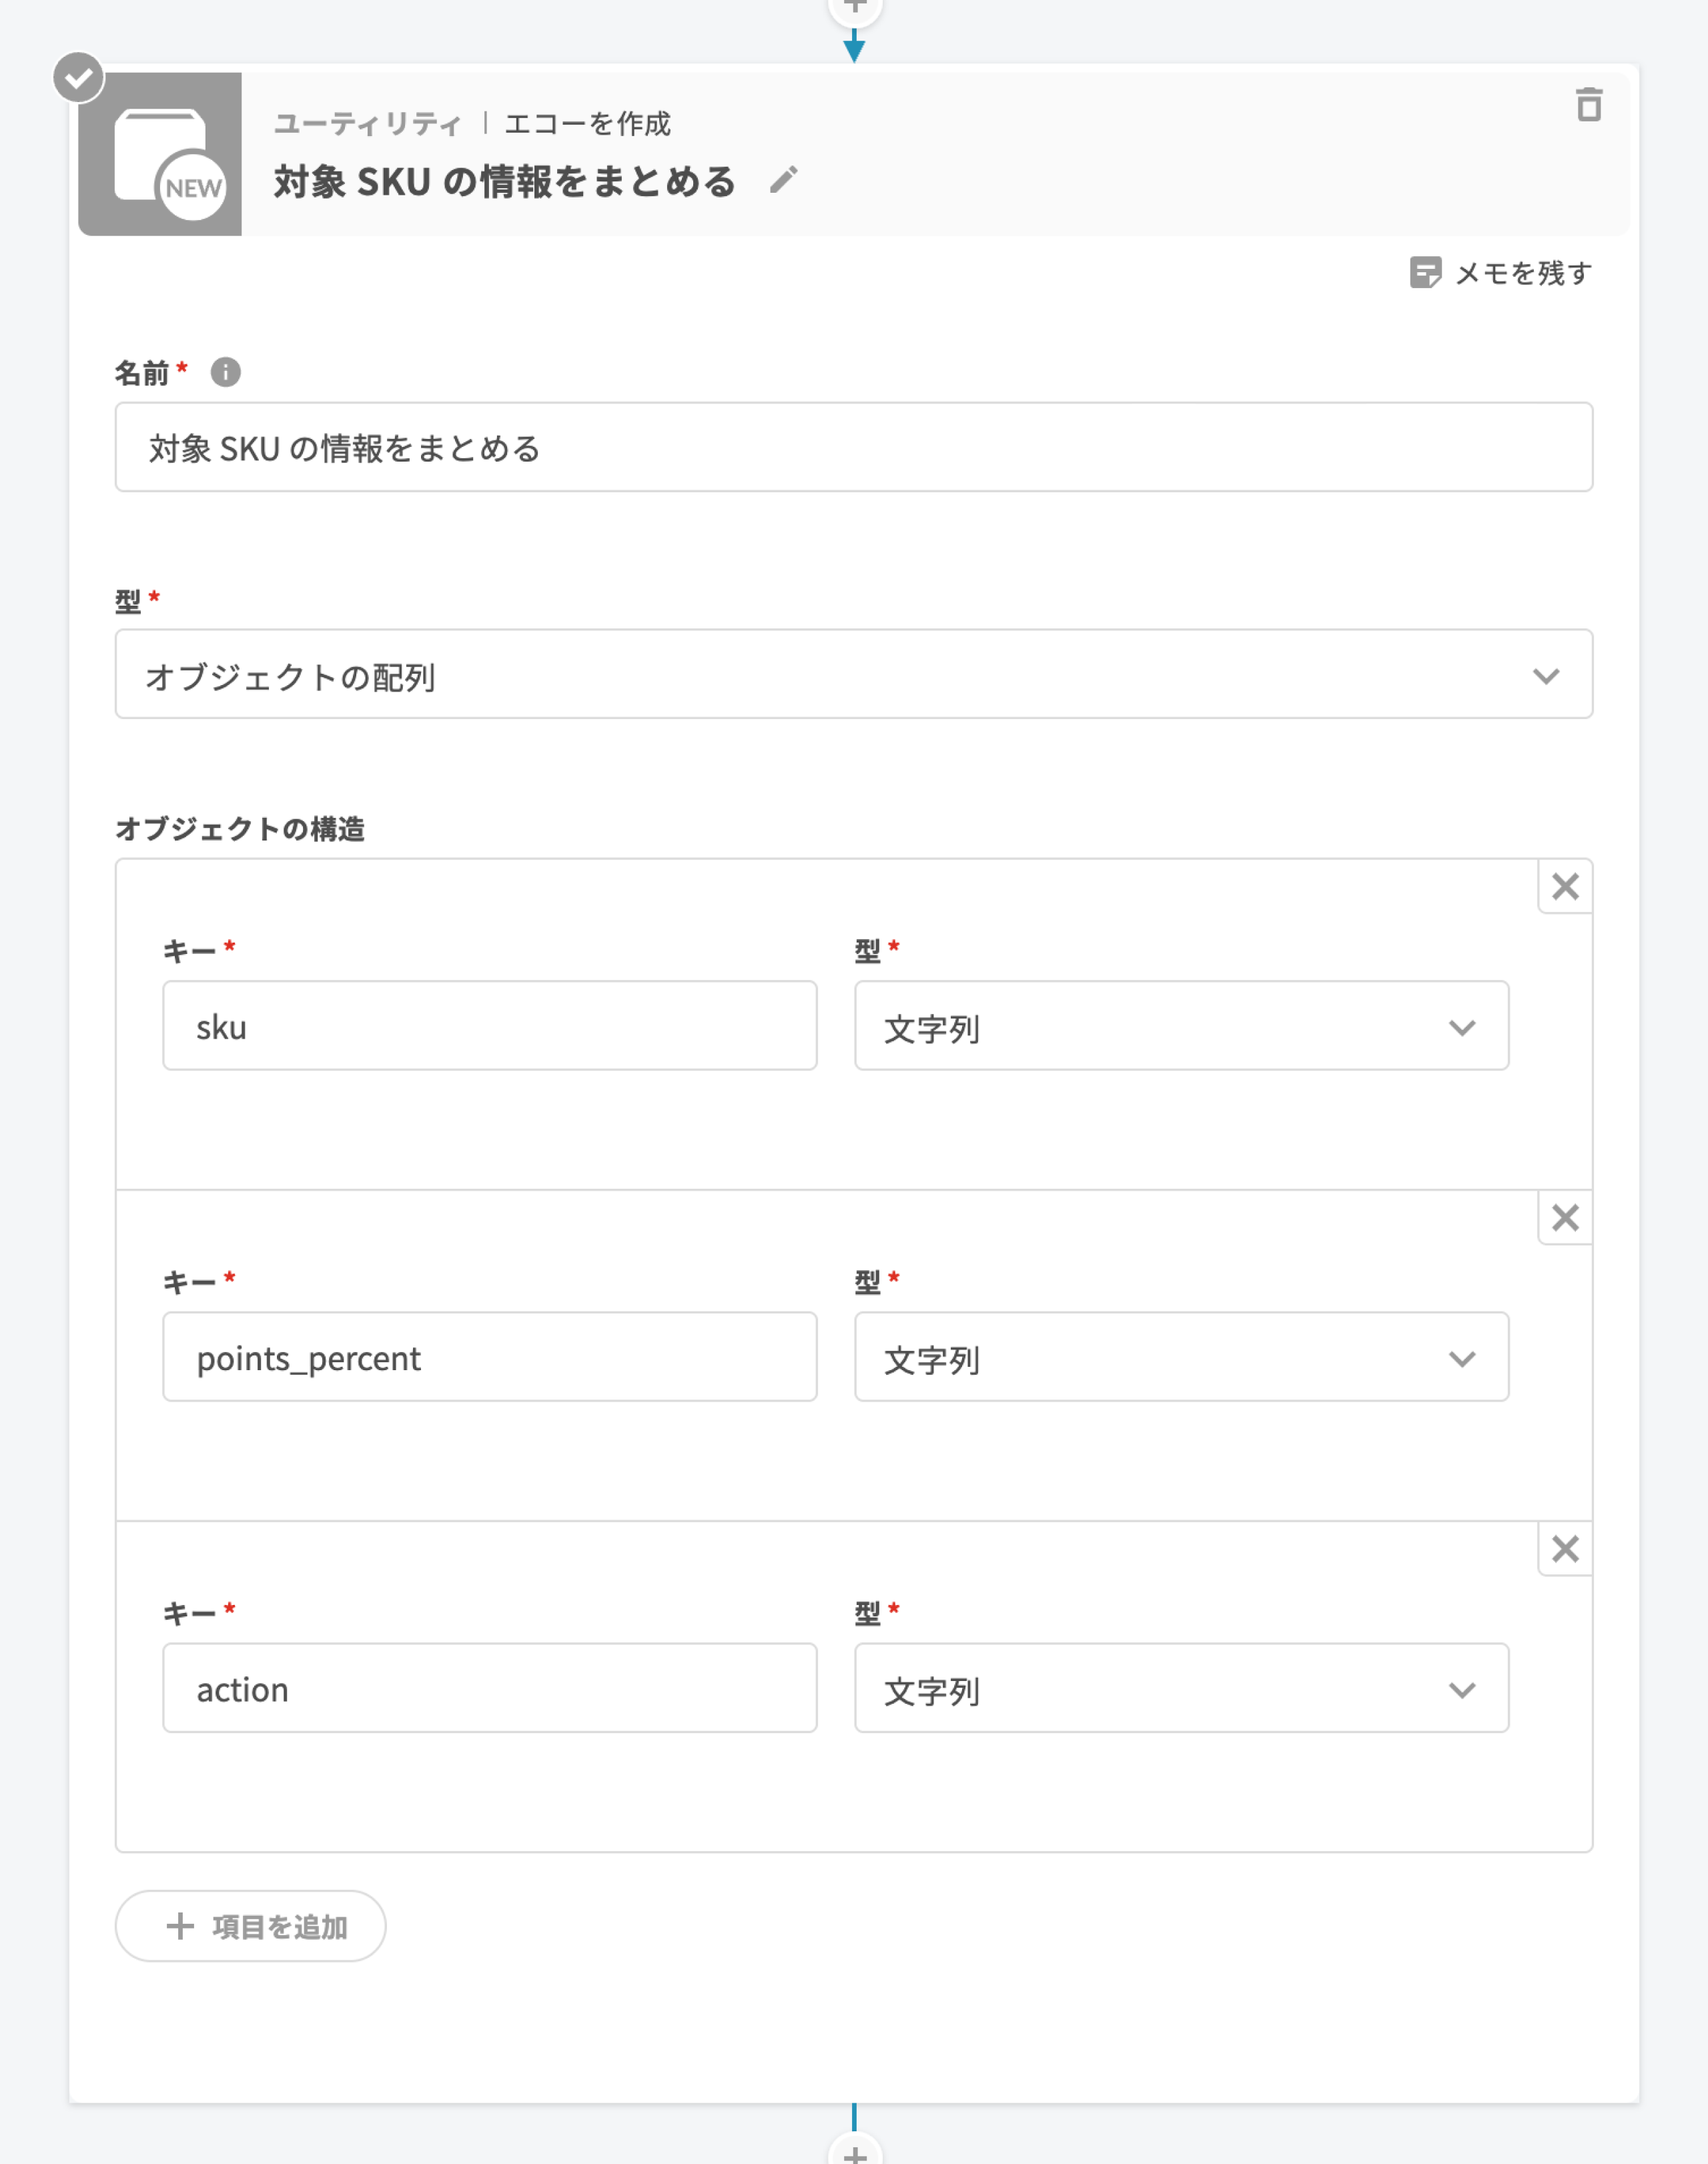Image resolution: width=1708 pixels, height=2164 pixels.
Task: Click the 名前 text input field
Action: [x=853, y=448]
